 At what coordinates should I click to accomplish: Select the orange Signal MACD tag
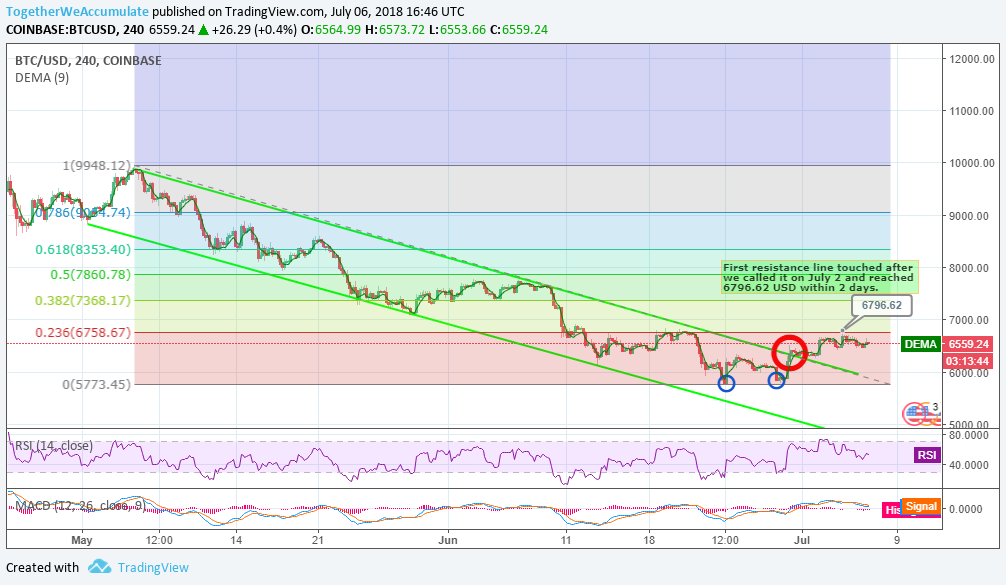[x=921, y=506]
